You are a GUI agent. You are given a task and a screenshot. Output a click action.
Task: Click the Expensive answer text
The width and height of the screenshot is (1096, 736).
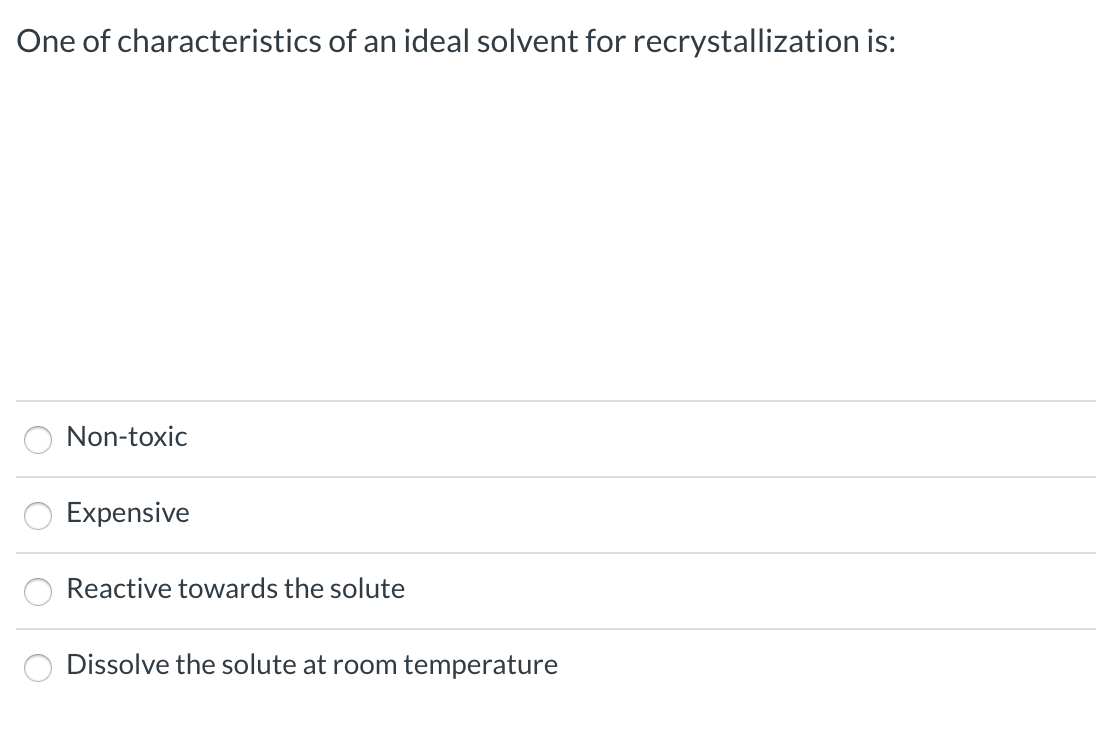click(127, 513)
